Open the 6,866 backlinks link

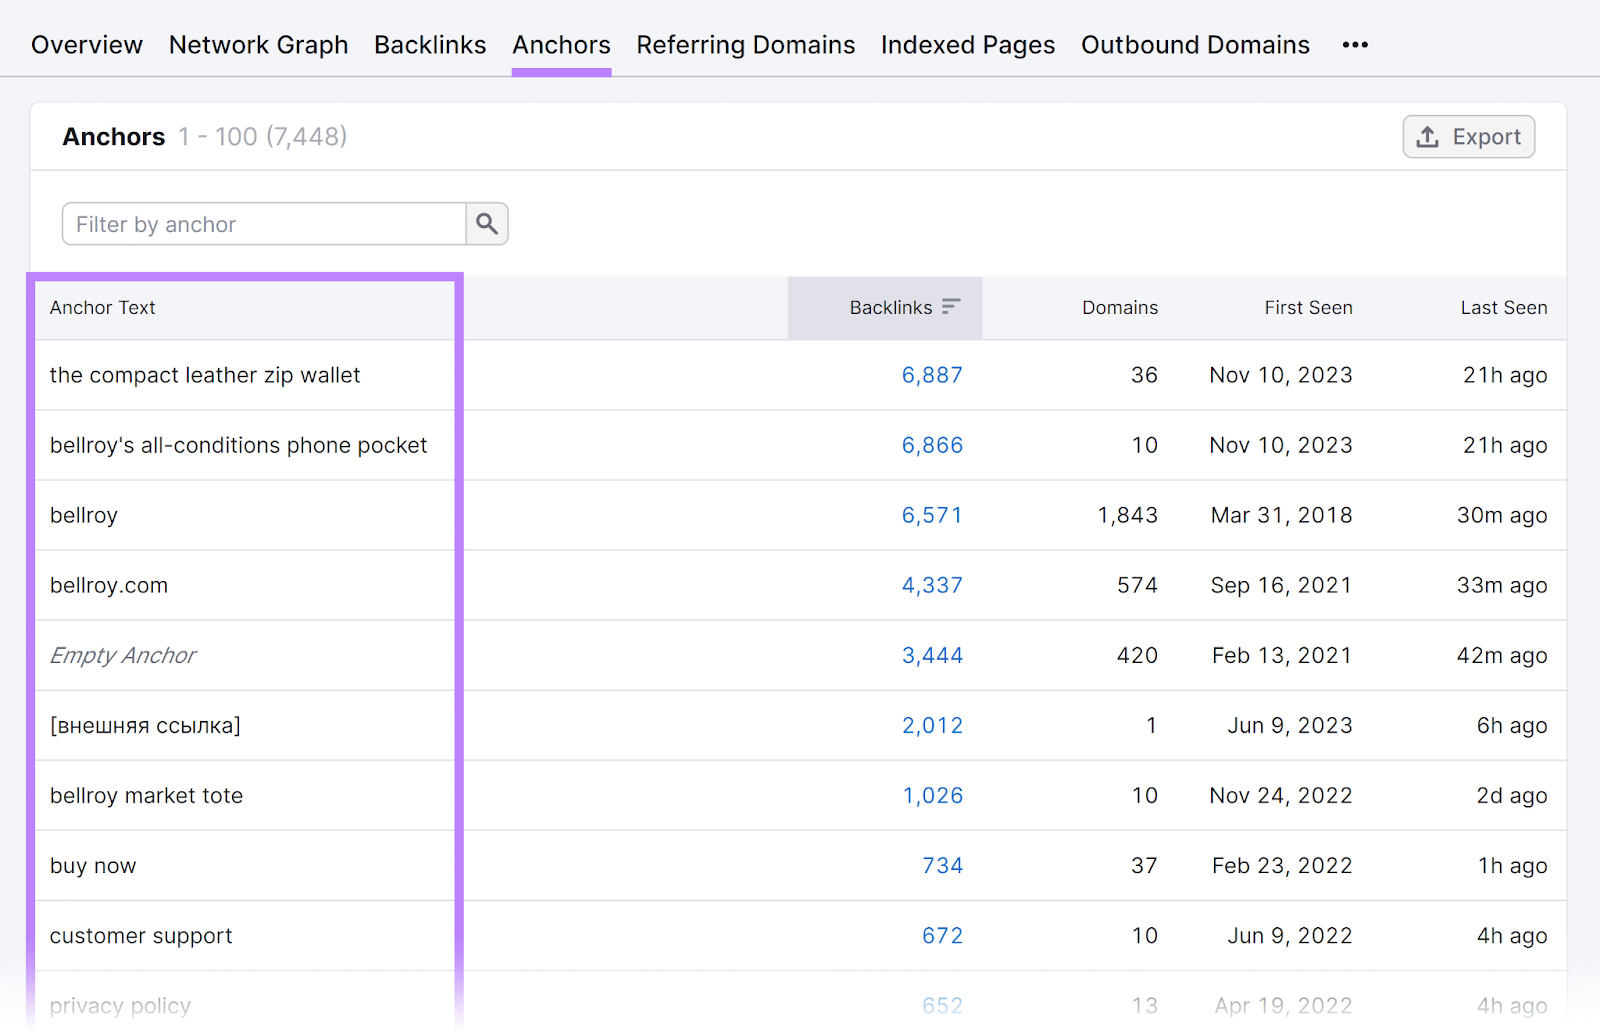pyautogui.click(x=932, y=445)
